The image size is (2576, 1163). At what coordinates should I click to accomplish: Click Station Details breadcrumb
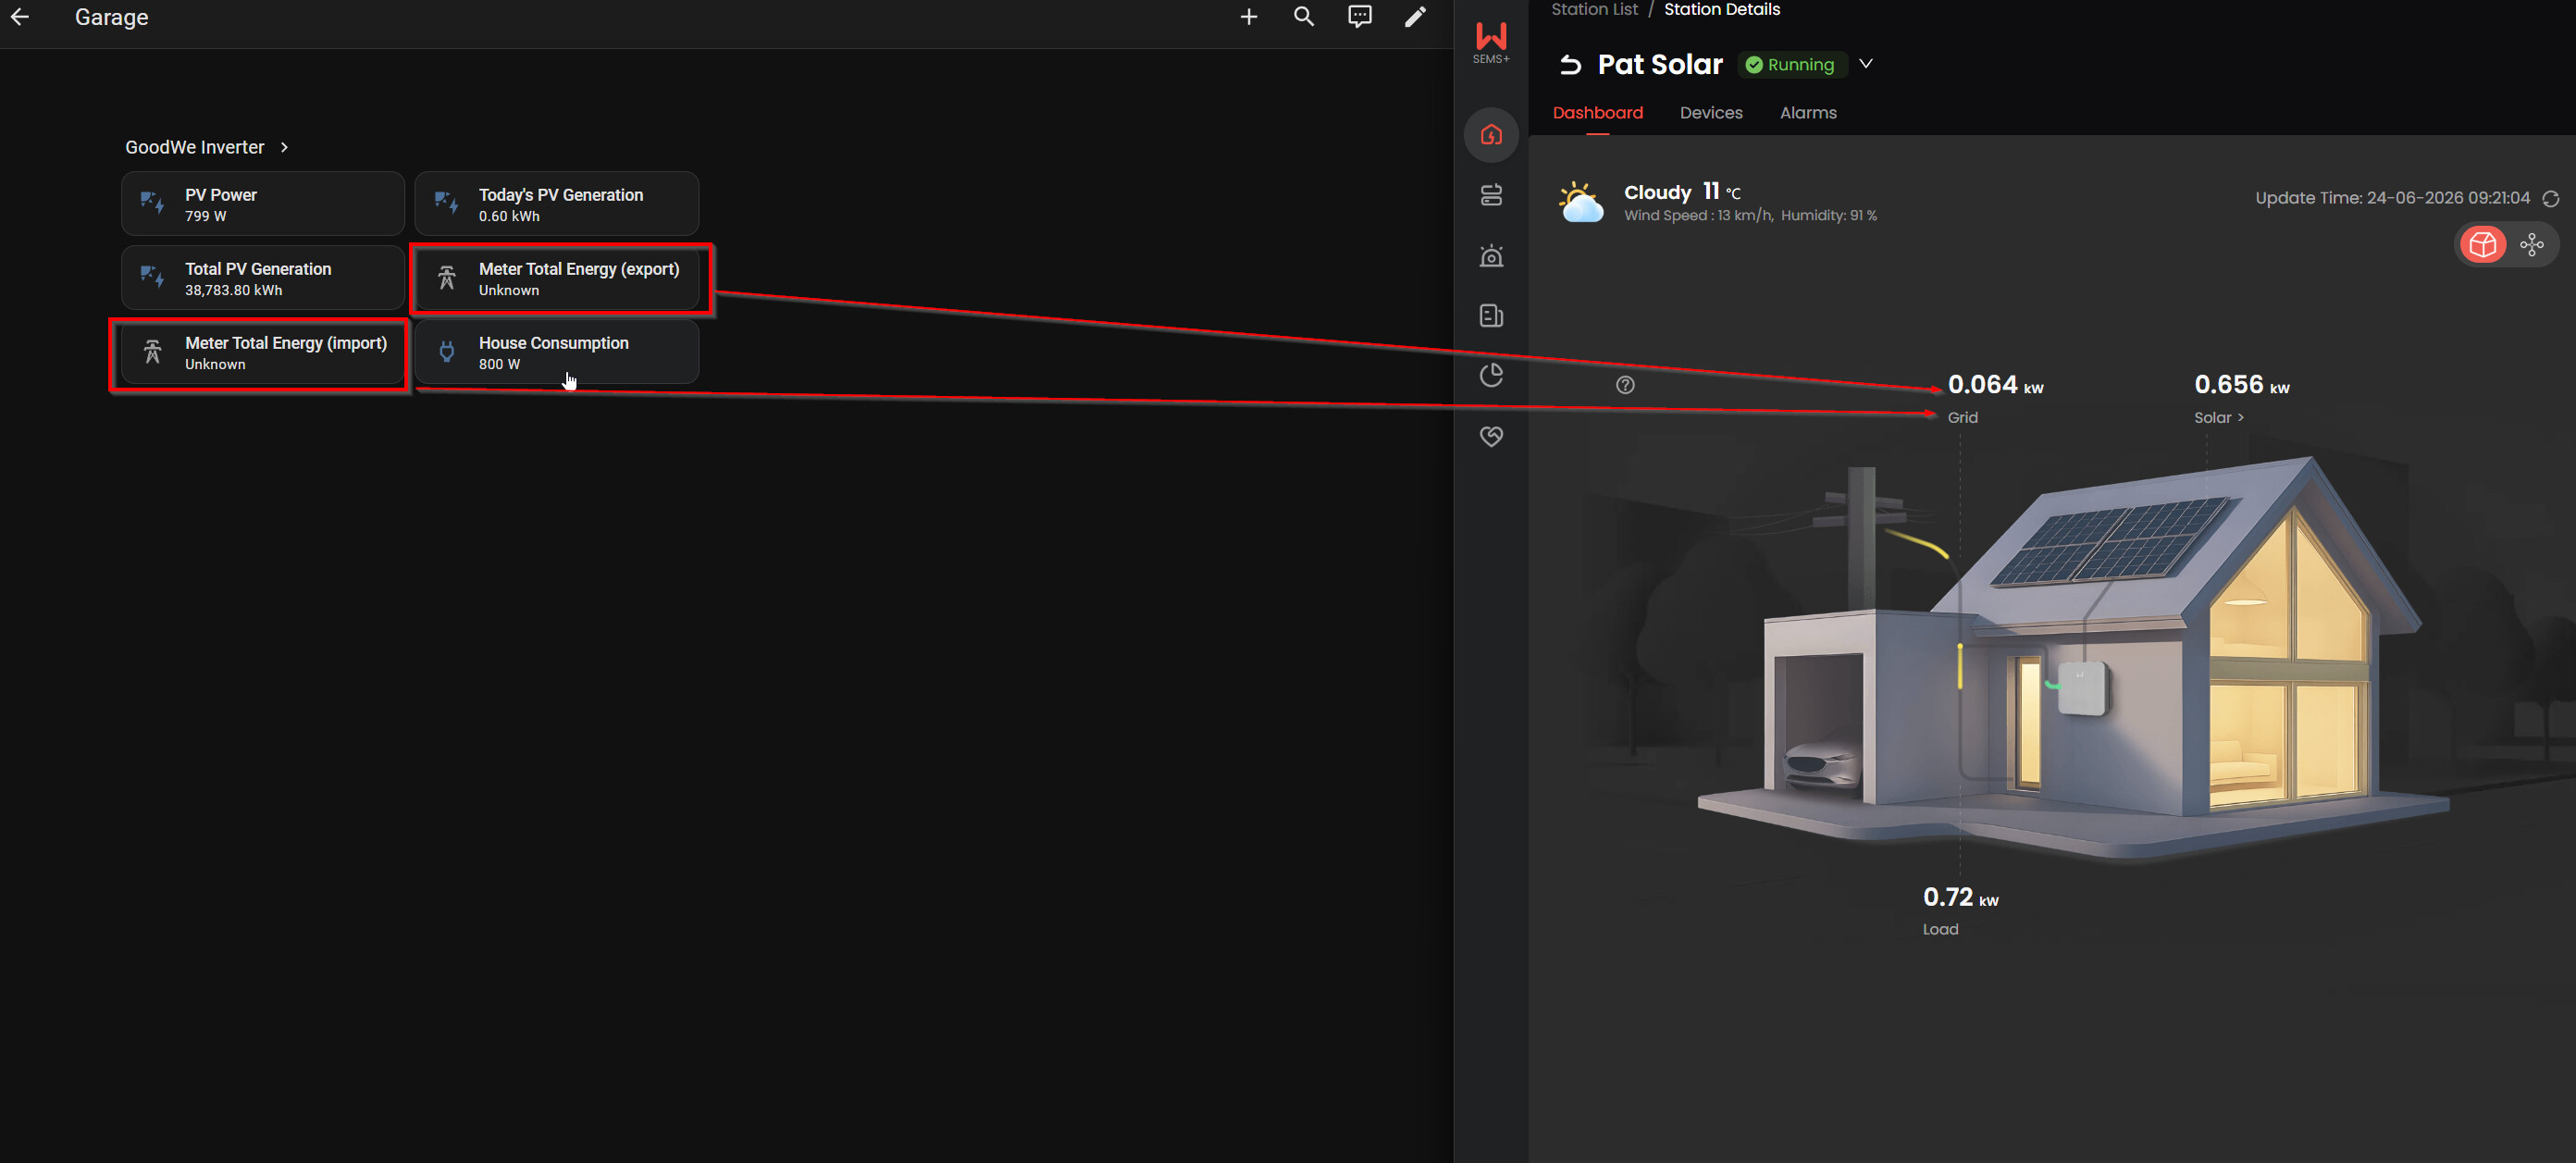[x=1722, y=9]
